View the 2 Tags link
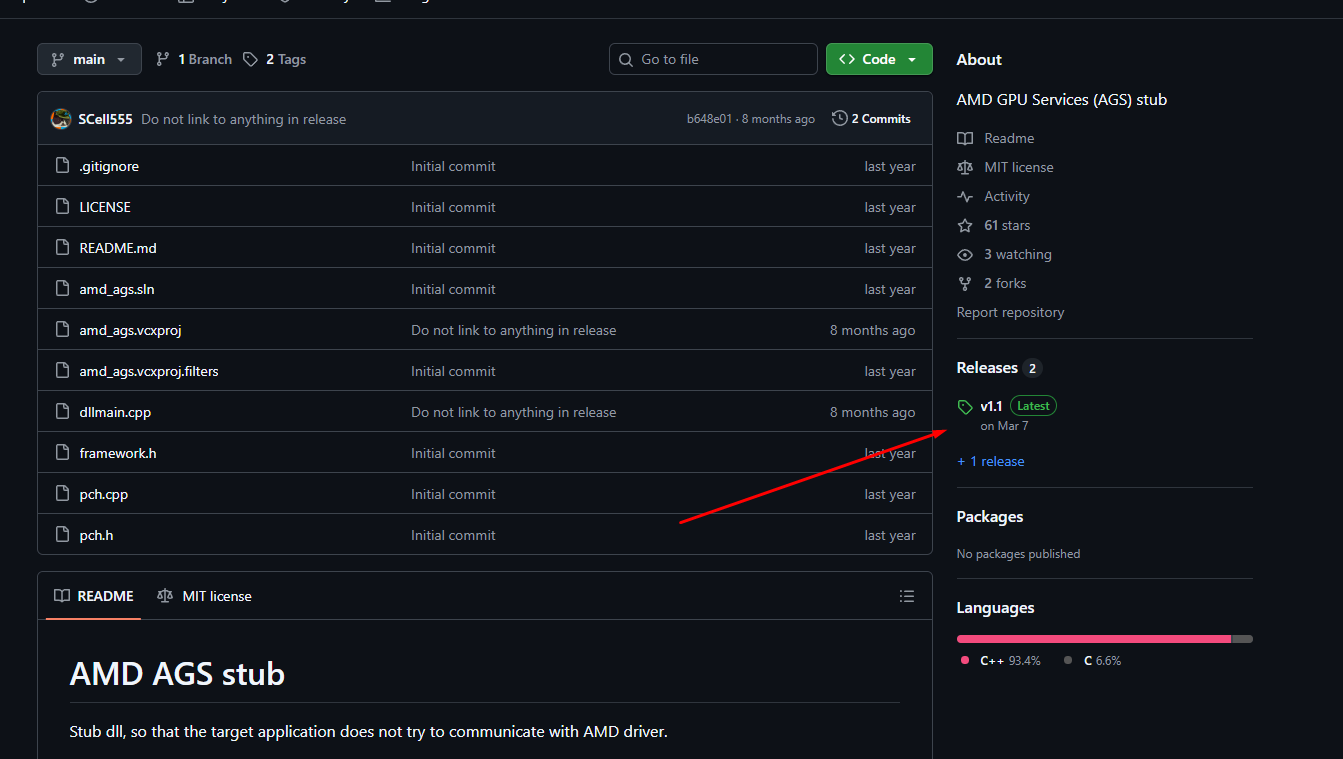The height and width of the screenshot is (759, 1343). coord(274,59)
